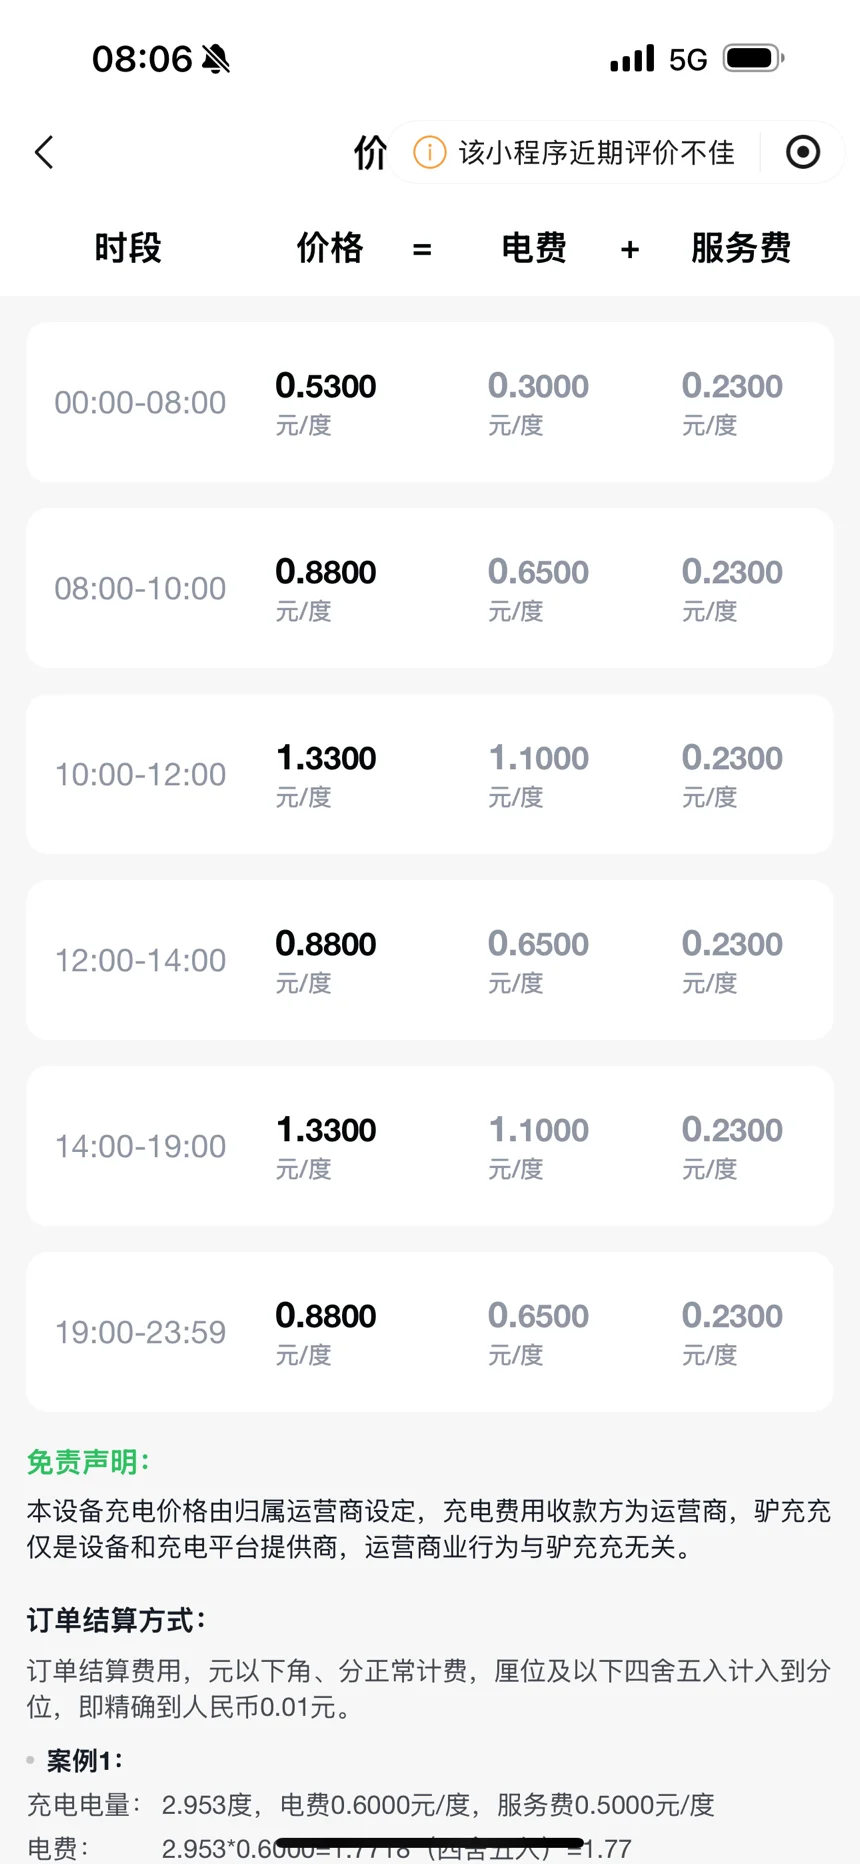Tap the battery icon in status bar
The width and height of the screenshot is (860, 1864).
click(753, 59)
